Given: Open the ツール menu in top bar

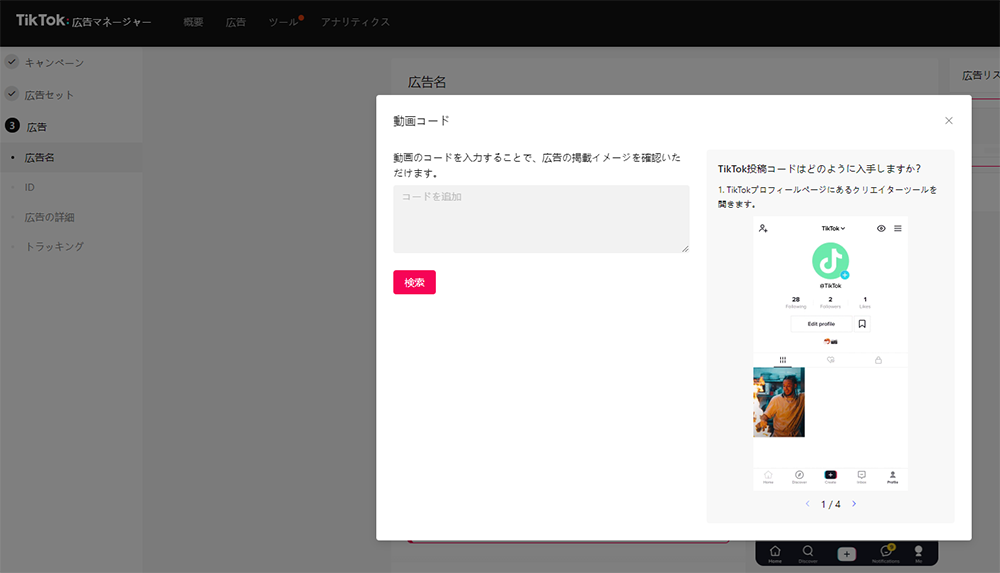Looking at the screenshot, I should click(x=284, y=22).
